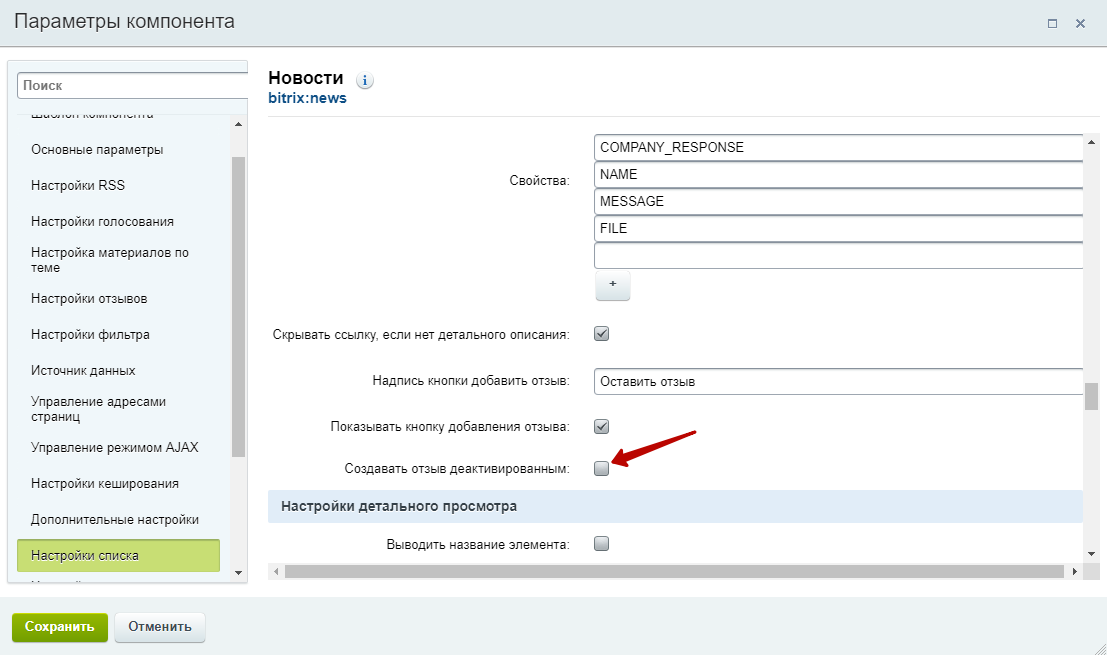Click the content vertical scrollbar thumb
1107x655 pixels.
pyautogui.click(x=1091, y=396)
